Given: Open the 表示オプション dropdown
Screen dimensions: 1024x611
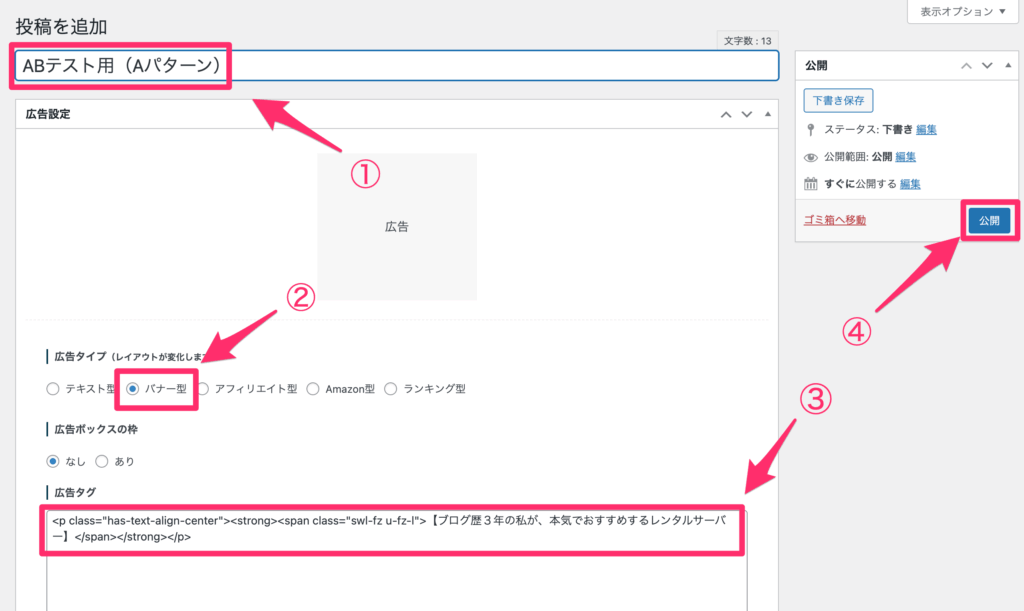Looking at the screenshot, I should tap(961, 11).
